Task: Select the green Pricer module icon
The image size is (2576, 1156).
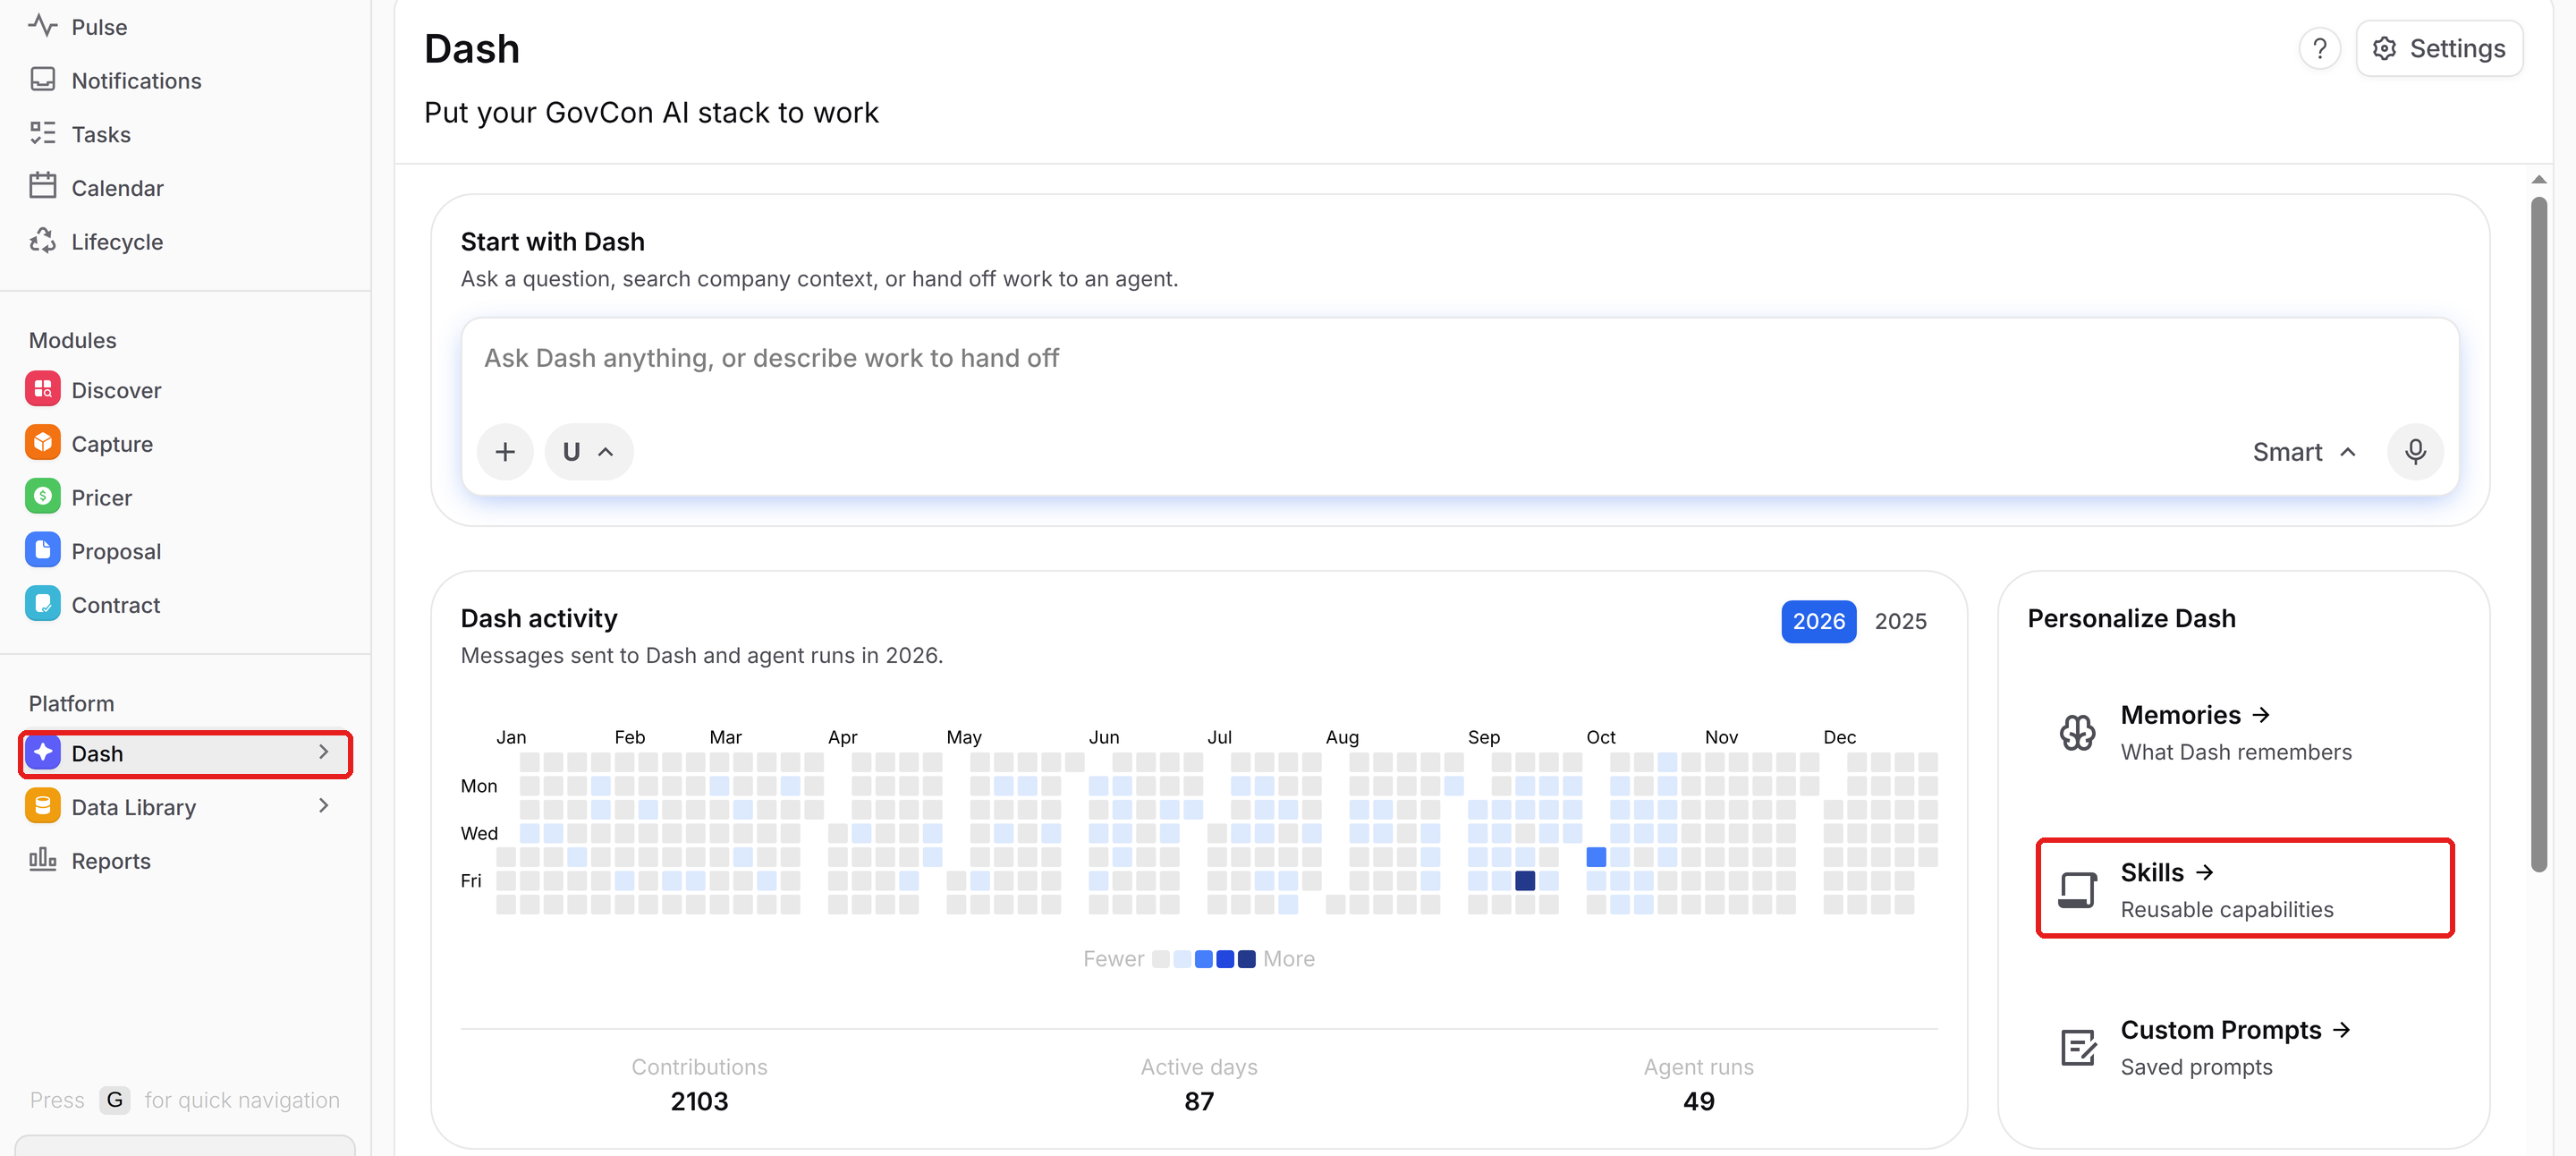Action: click(42, 497)
